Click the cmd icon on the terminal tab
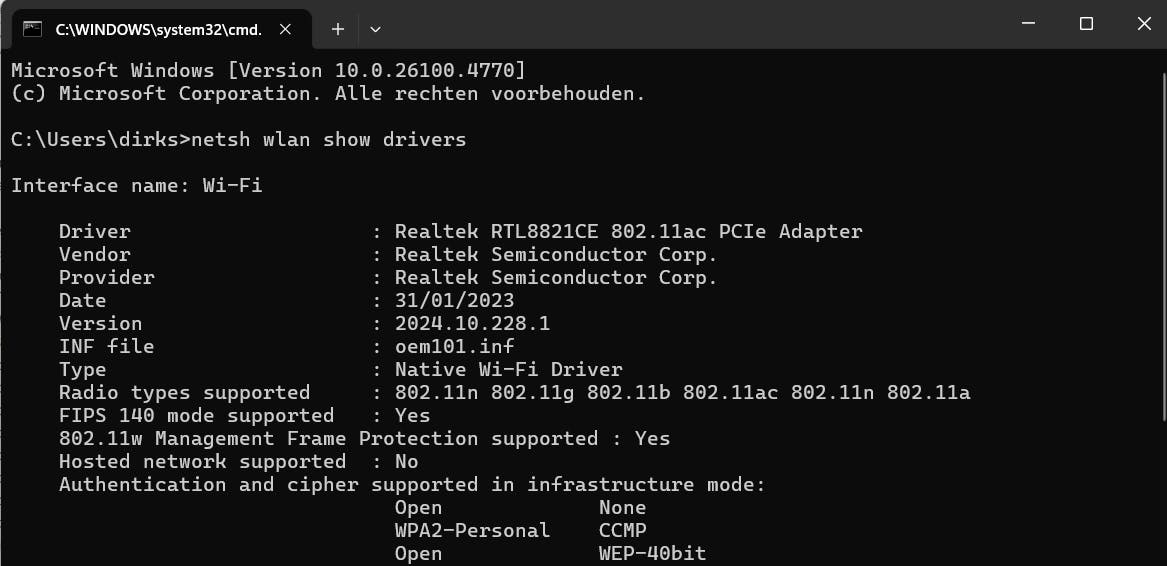This screenshot has width=1167, height=566. [32, 29]
